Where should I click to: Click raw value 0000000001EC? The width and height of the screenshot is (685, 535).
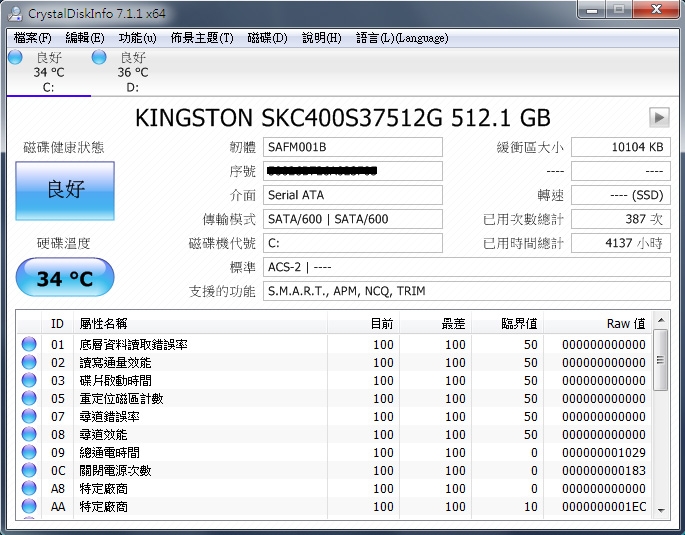604,506
